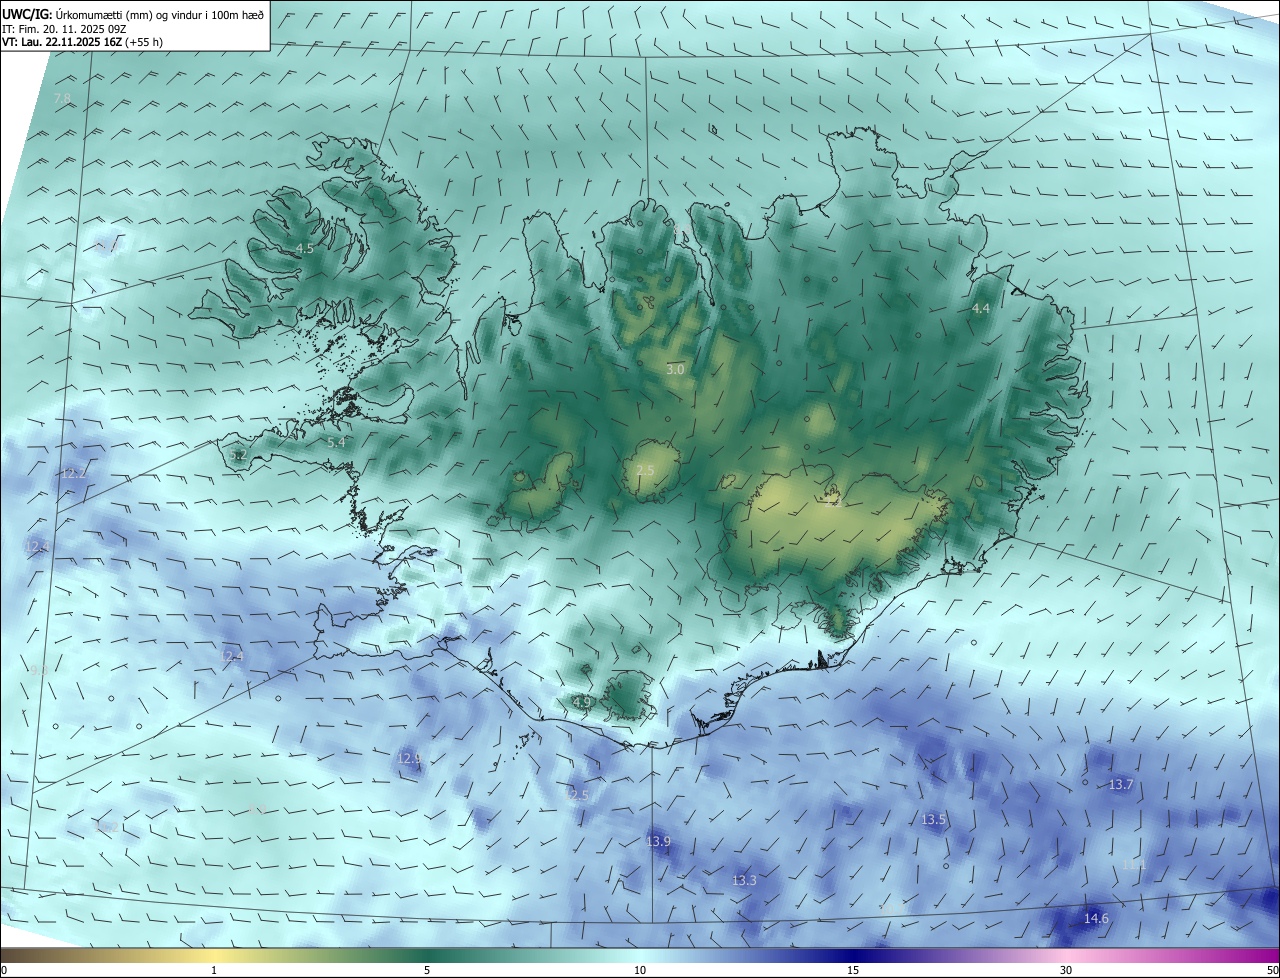
Task: Click the 4.9 value near the south coast
Action: (x=581, y=703)
